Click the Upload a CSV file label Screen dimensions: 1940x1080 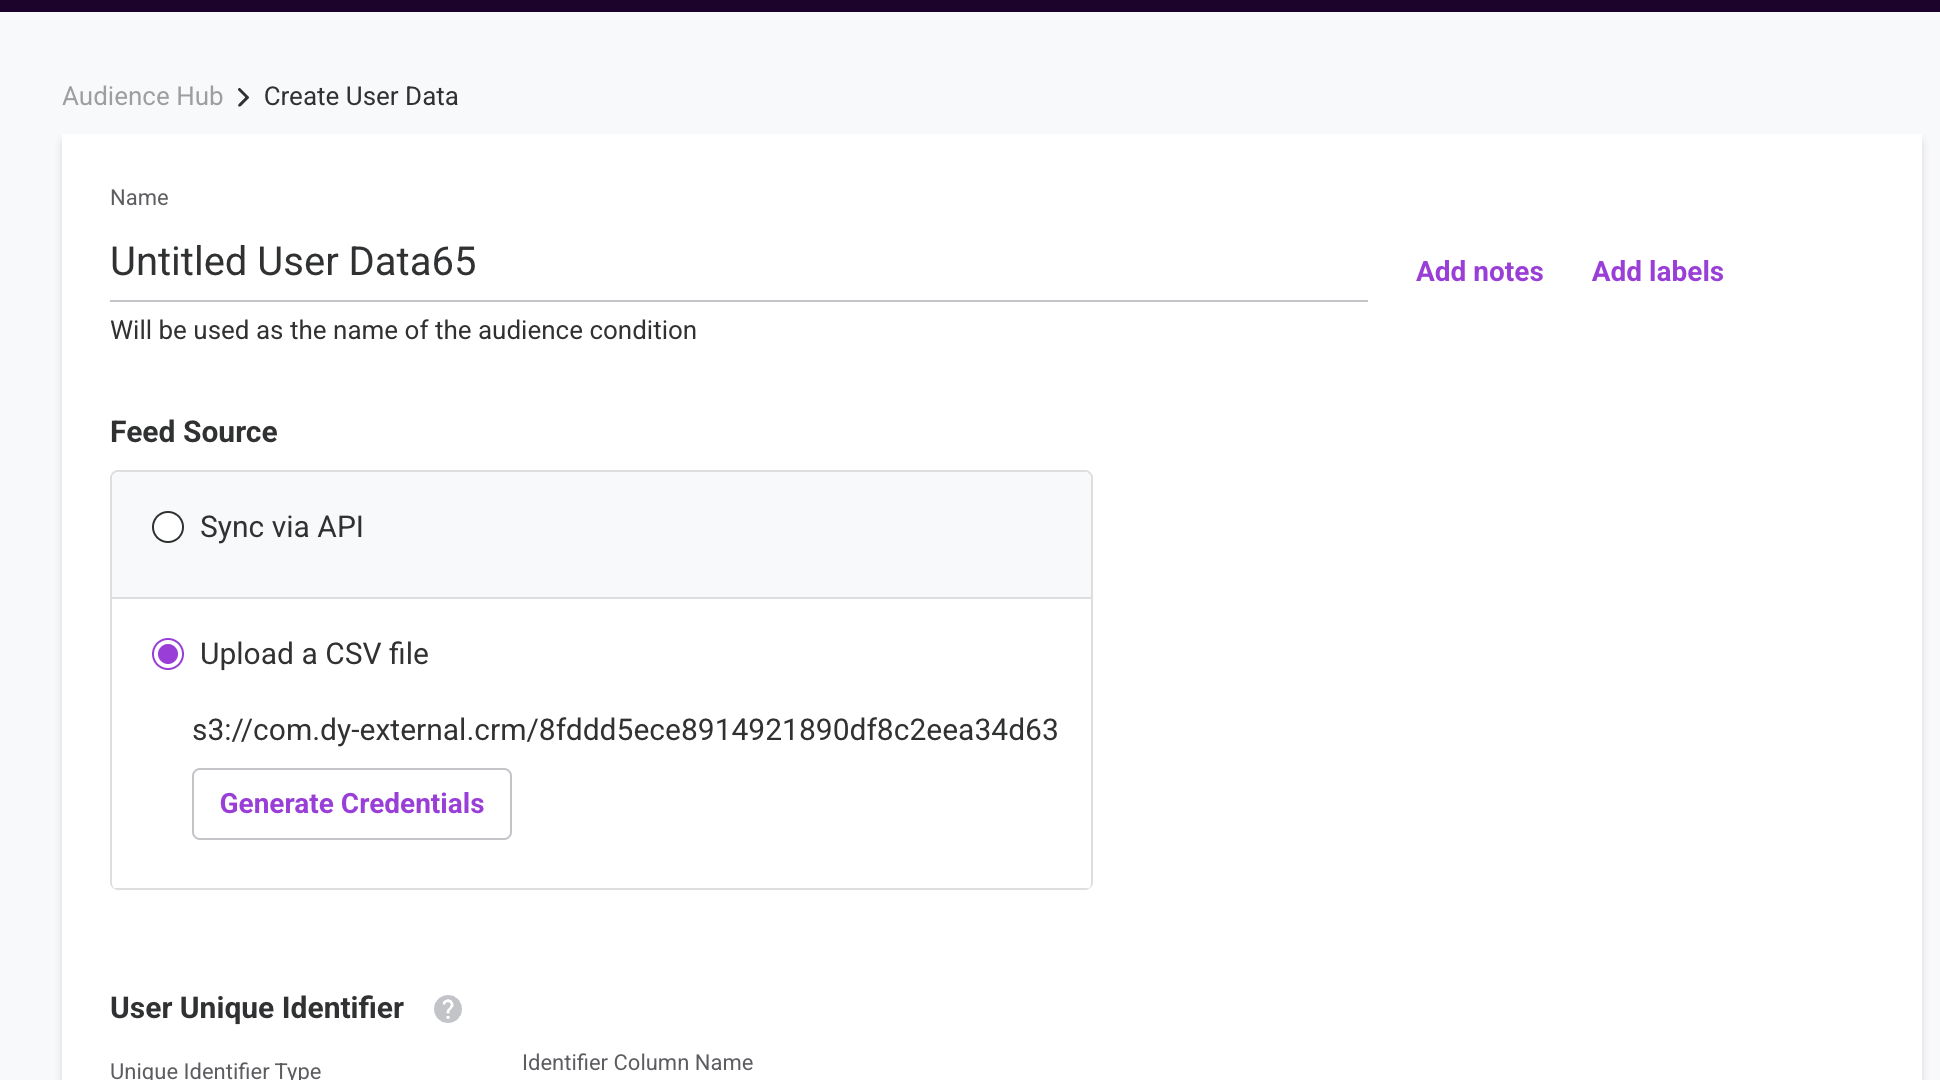[314, 654]
